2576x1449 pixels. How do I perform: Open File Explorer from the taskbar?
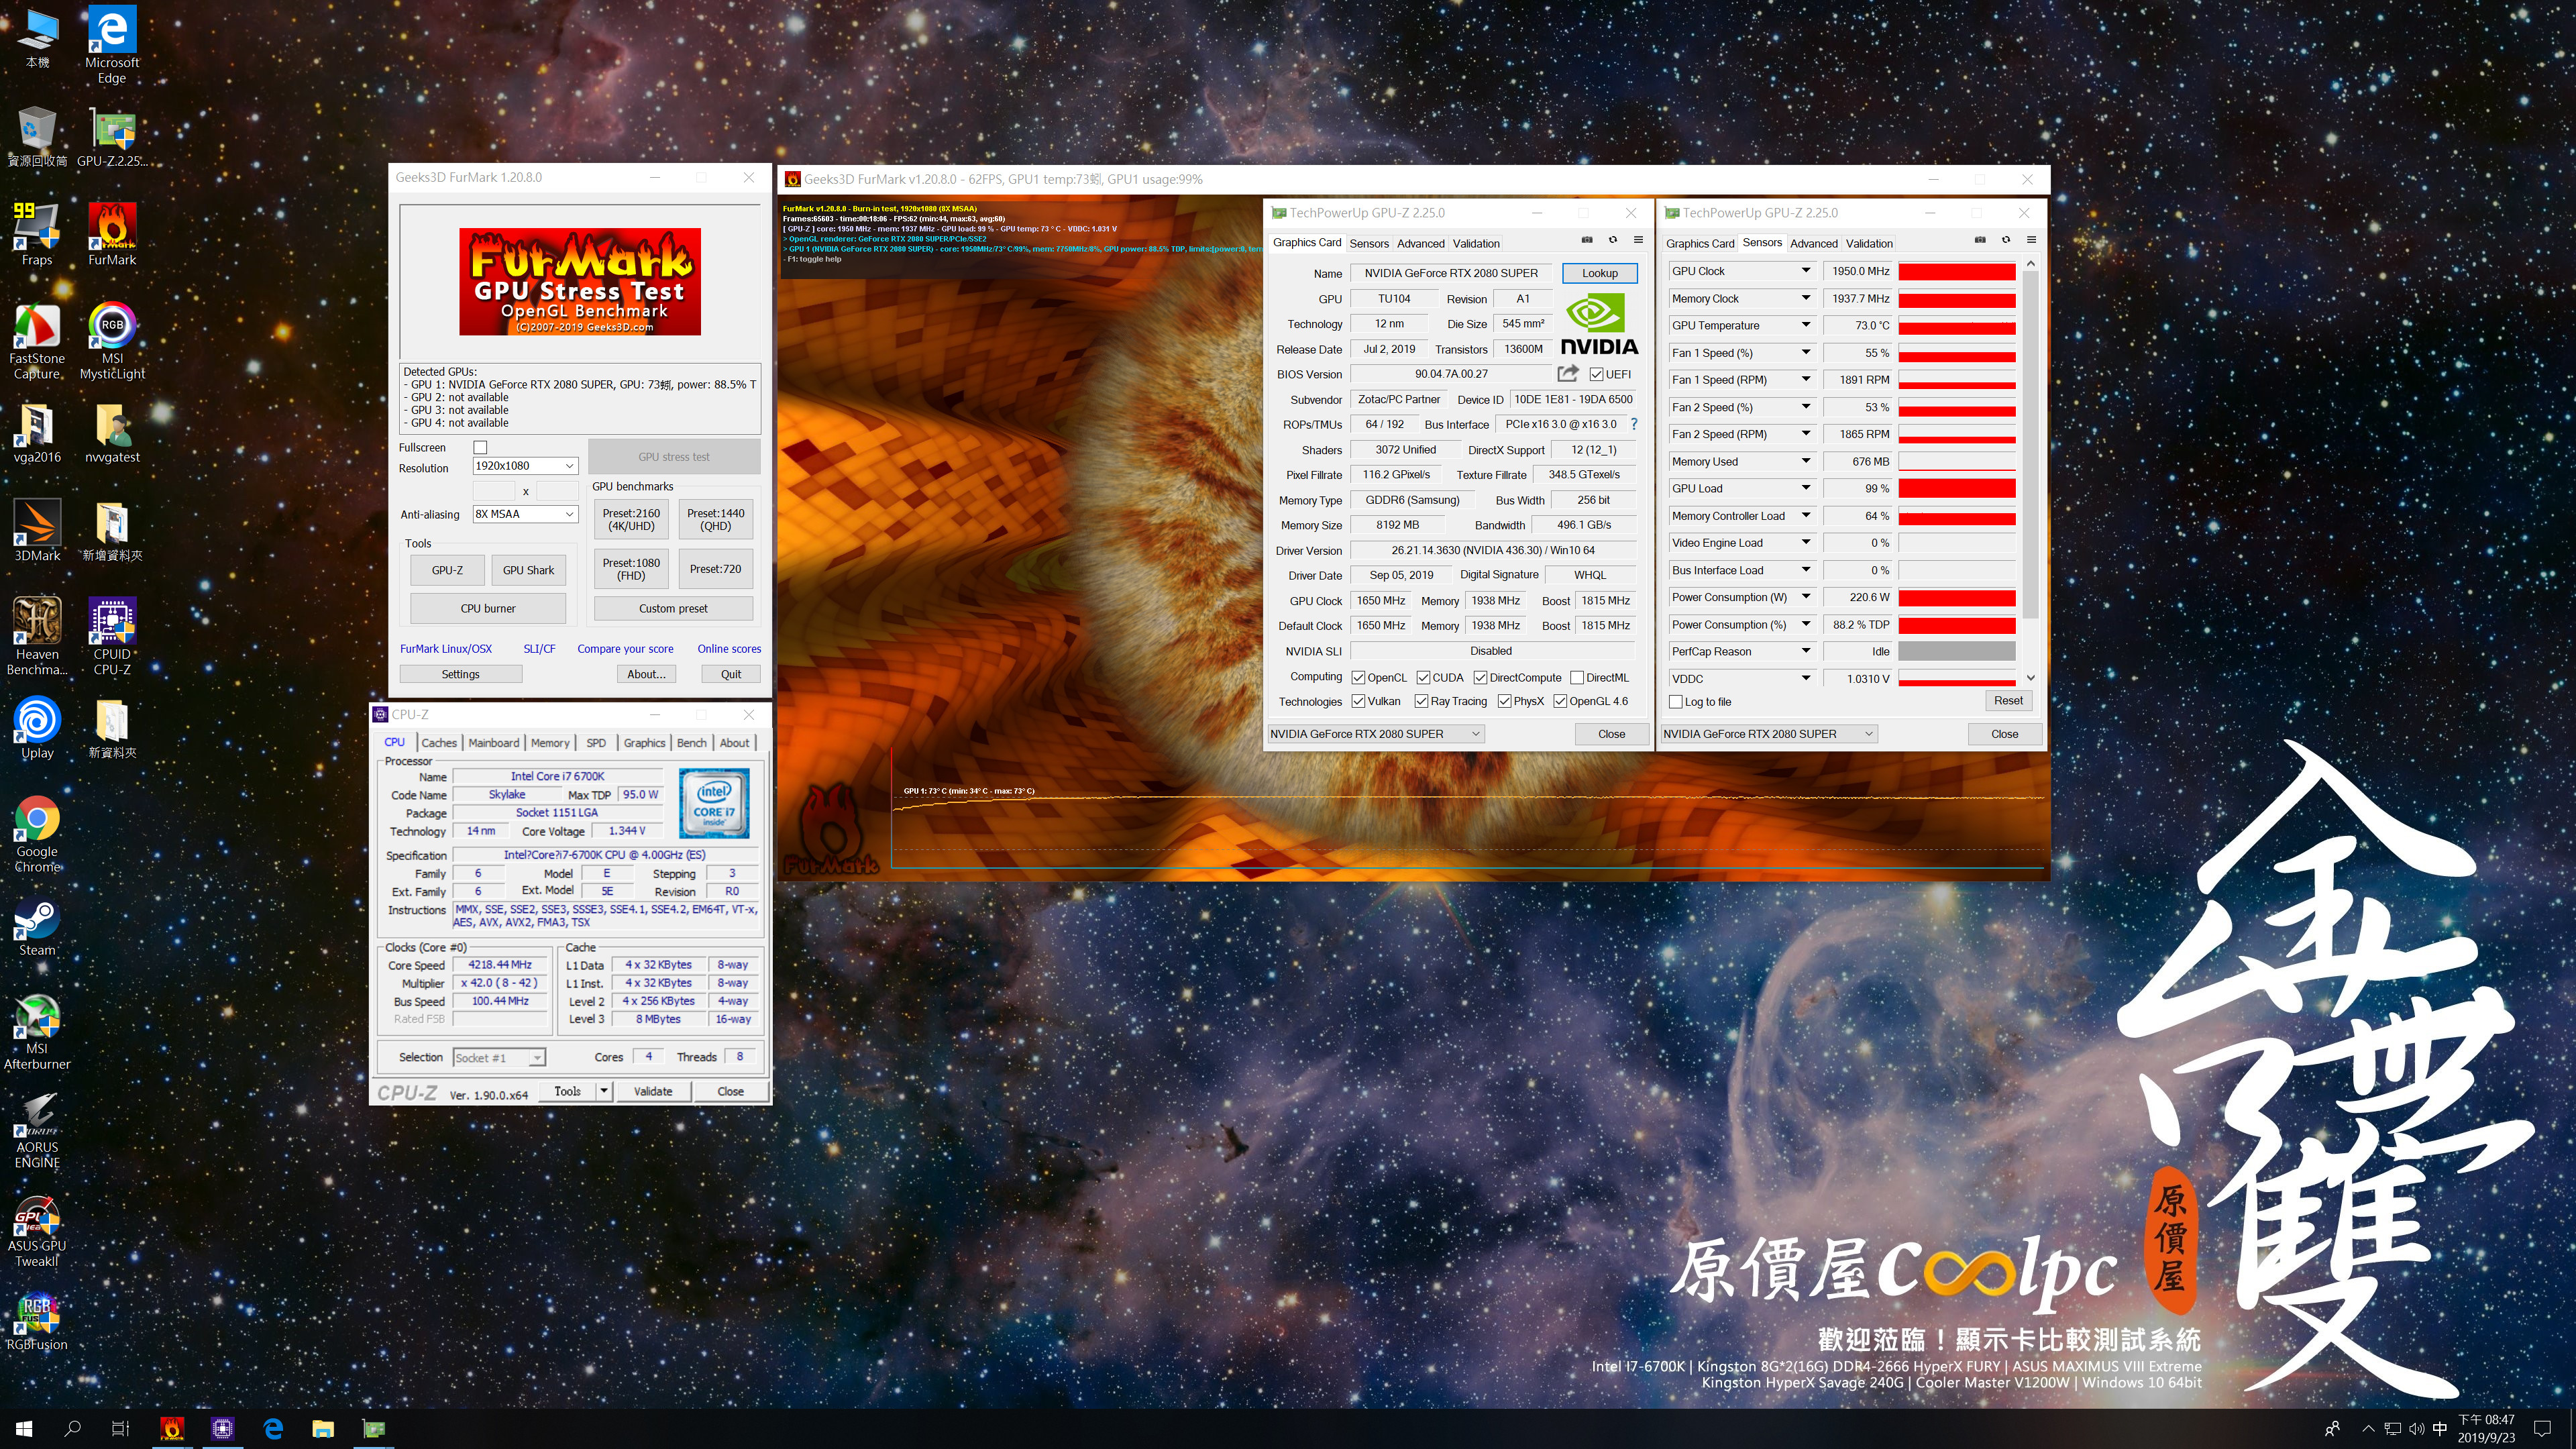[322, 1428]
